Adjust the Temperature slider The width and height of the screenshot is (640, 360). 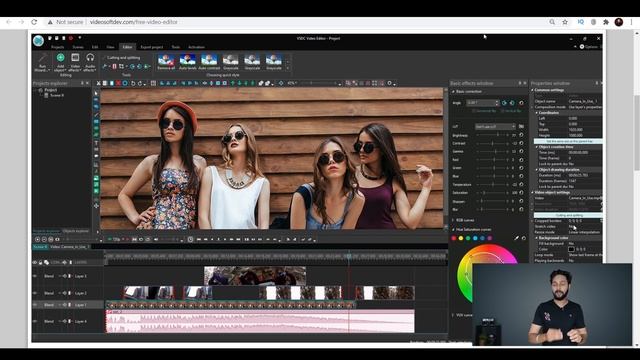point(494,184)
